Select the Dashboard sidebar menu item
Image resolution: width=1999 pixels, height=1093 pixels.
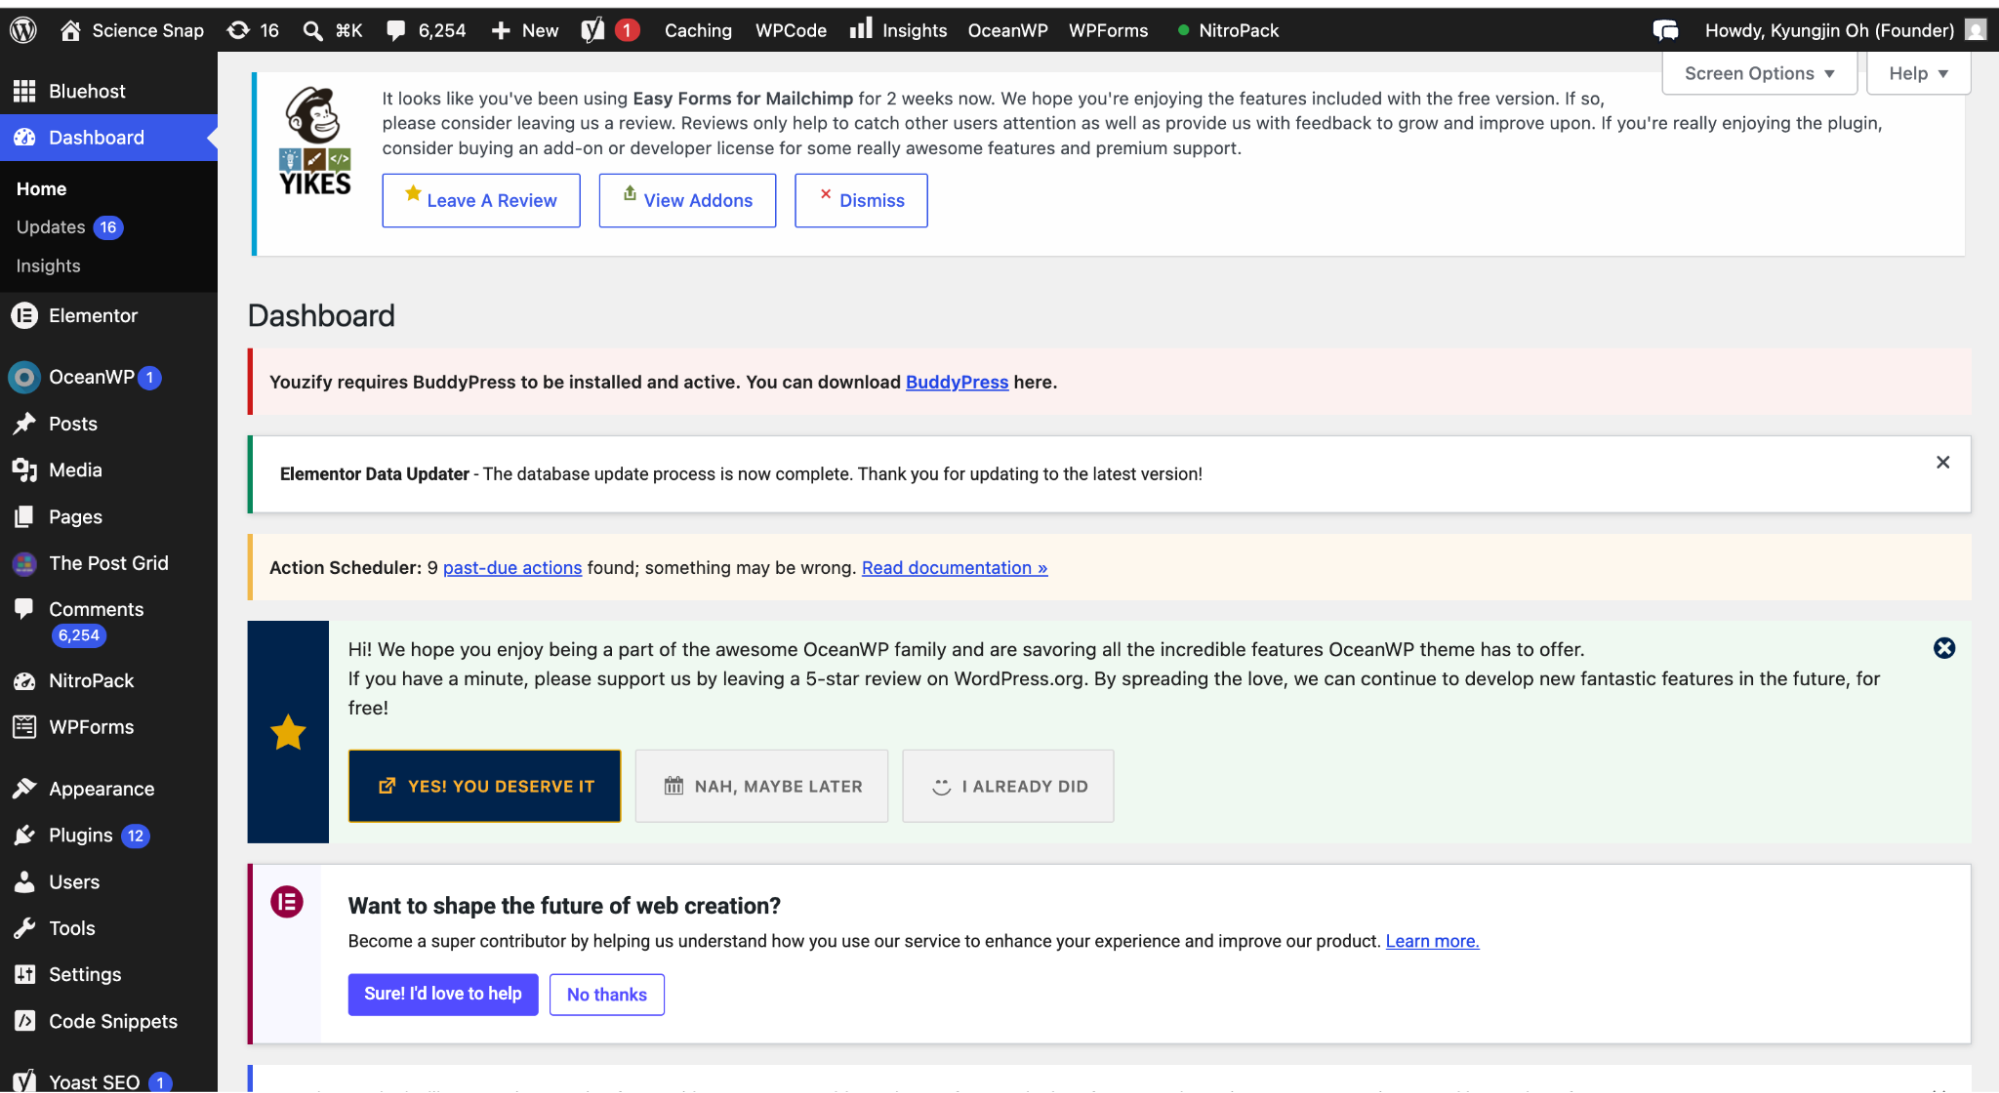109,138
